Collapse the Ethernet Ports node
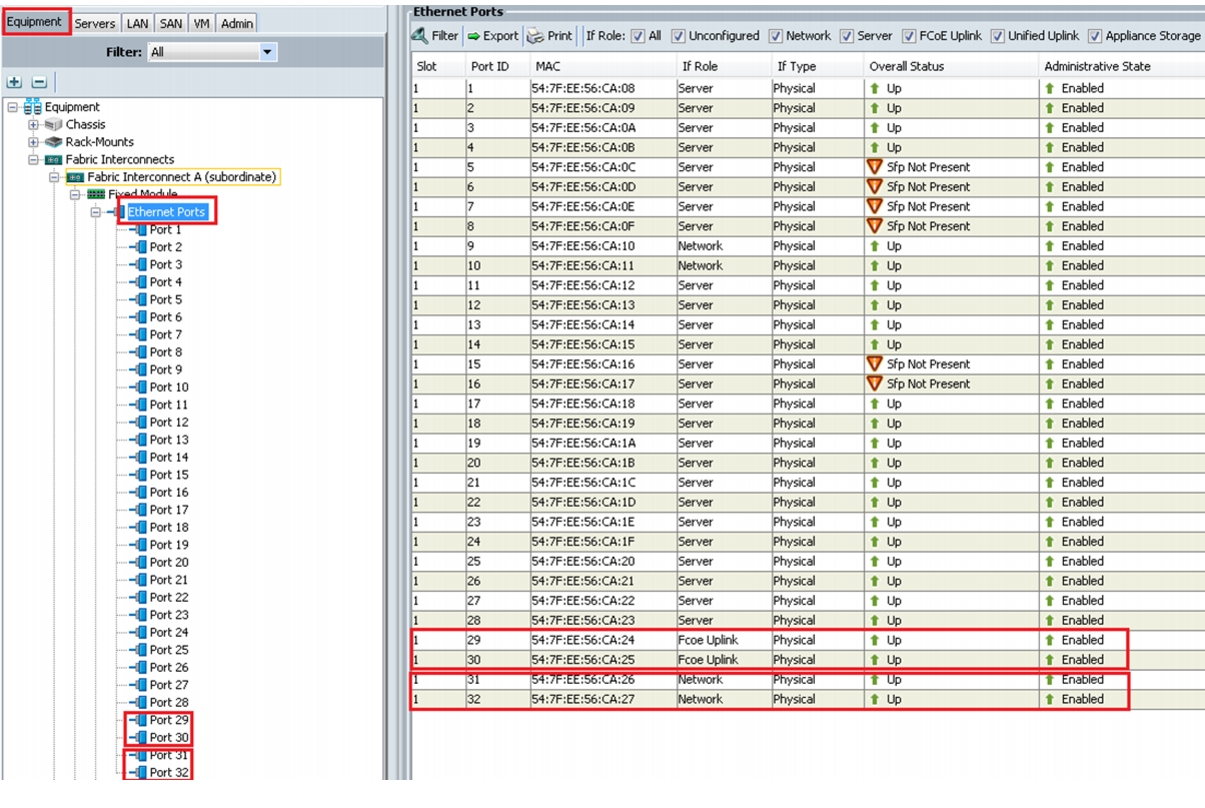1205x808 pixels. [x=97, y=212]
